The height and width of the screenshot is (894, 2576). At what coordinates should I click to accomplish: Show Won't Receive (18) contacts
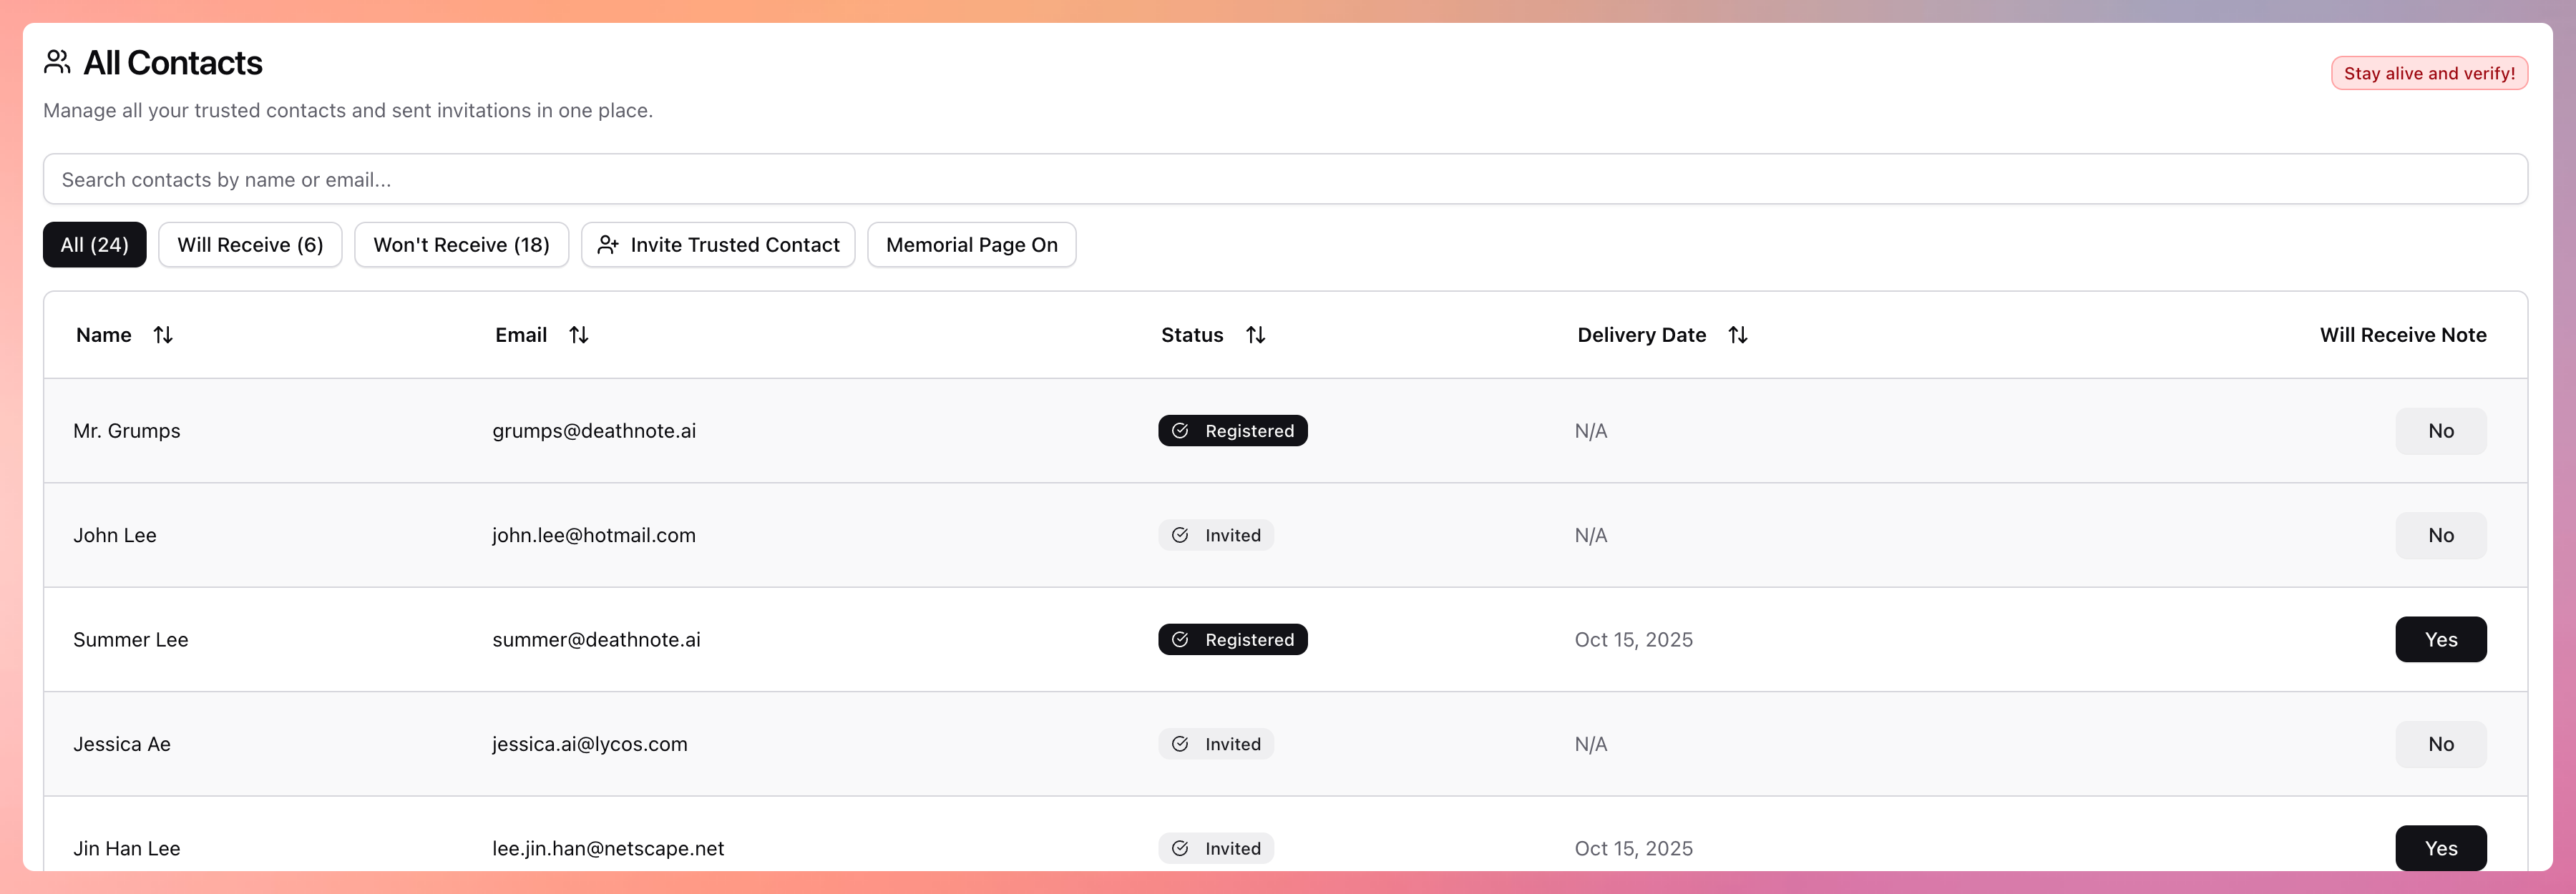pos(461,245)
